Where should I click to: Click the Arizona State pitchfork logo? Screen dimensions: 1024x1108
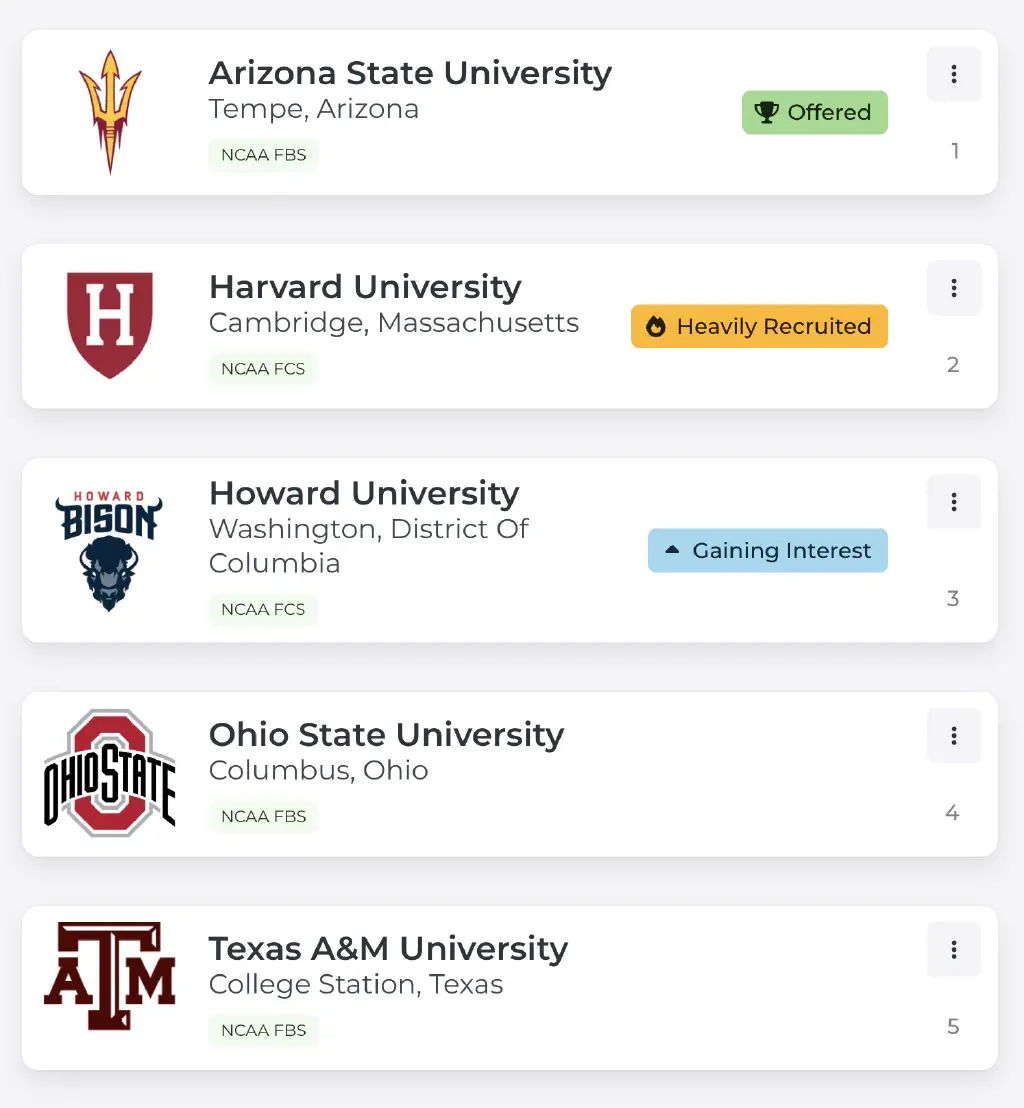(110, 111)
